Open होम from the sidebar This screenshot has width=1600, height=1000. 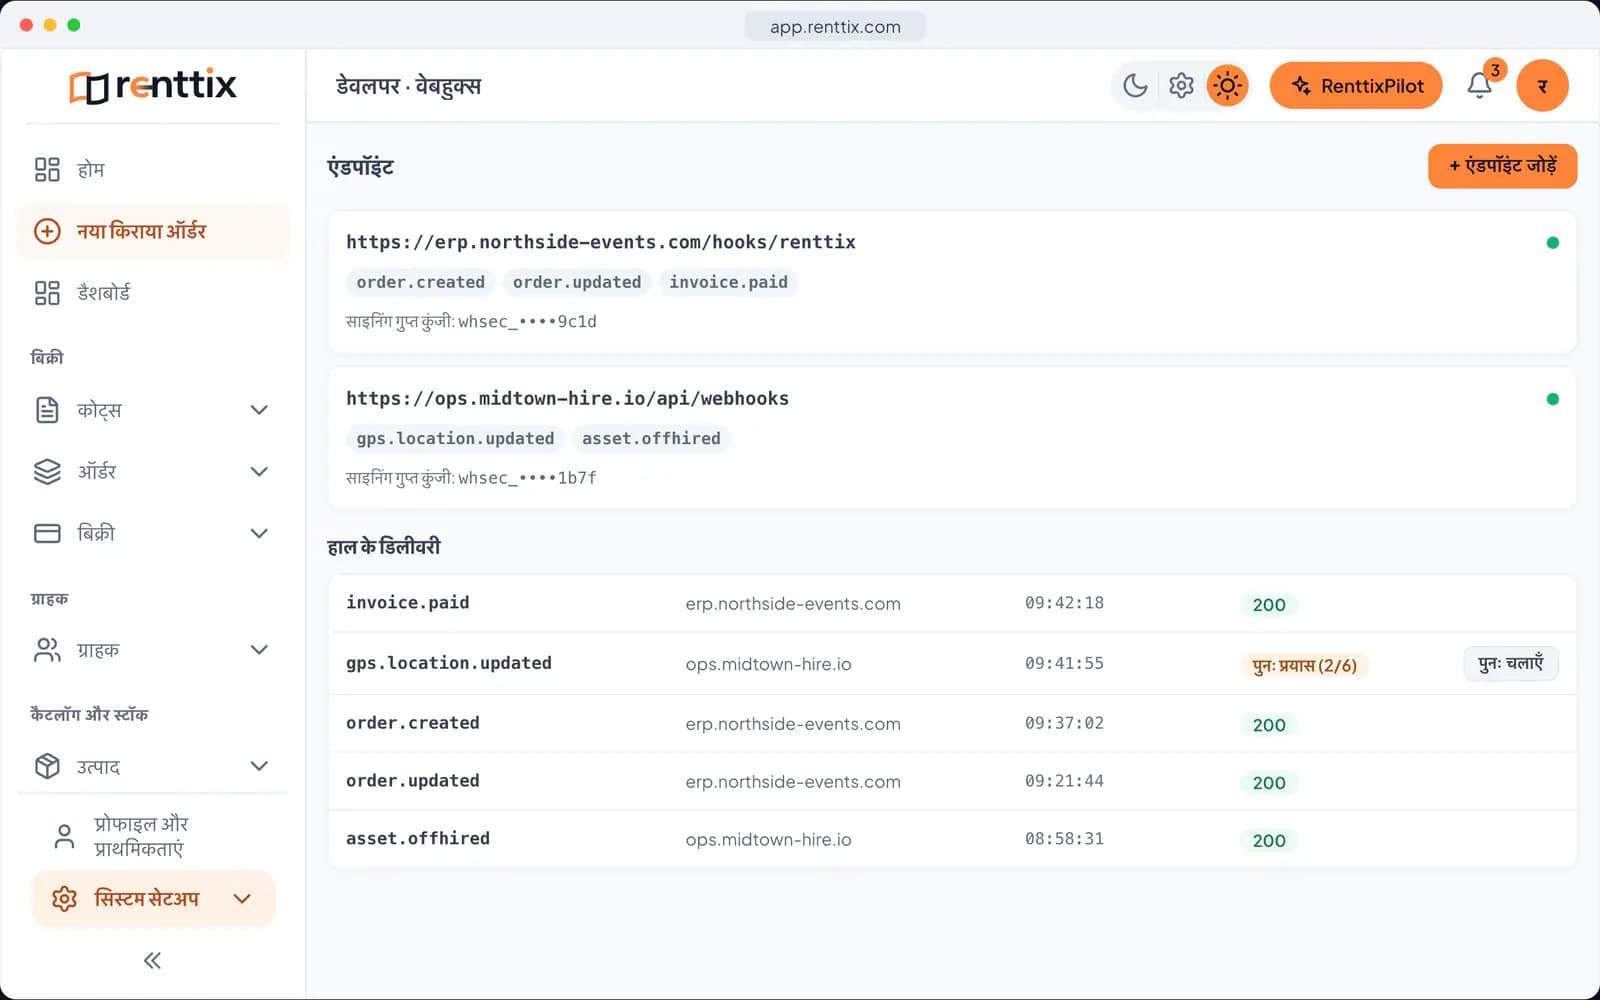[x=152, y=169]
